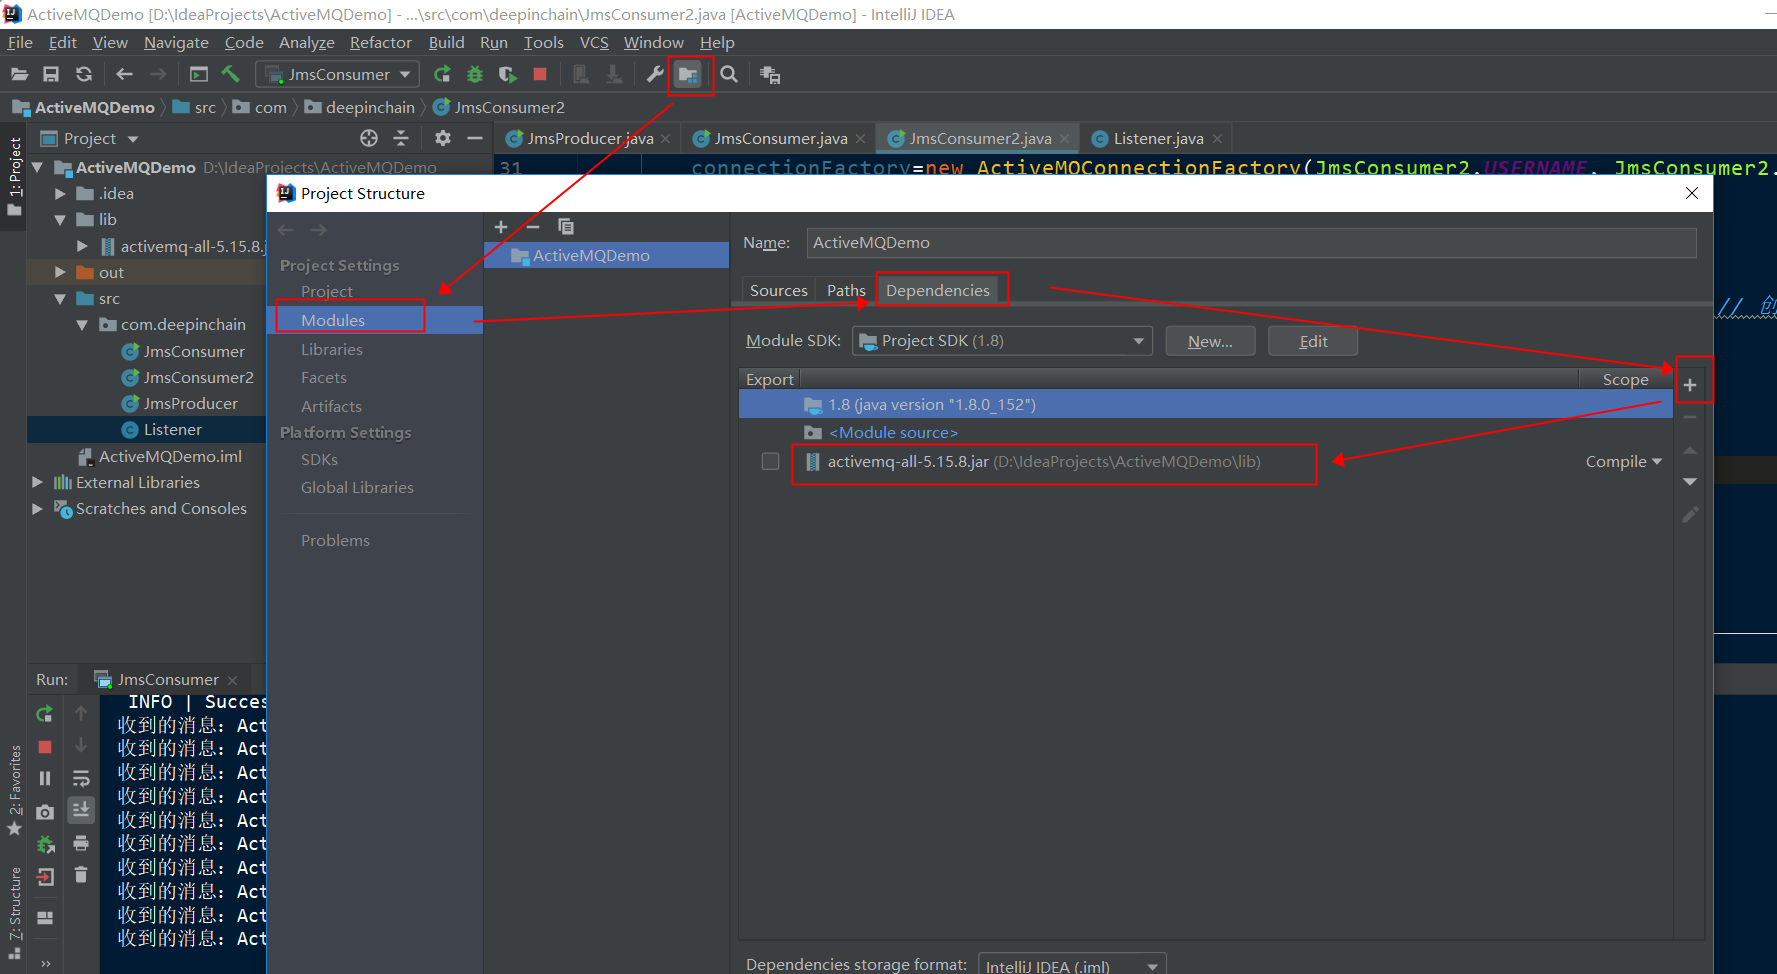This screenshot has height=974, width=1777.
Task: Enable soft-wrap in the run console
Action: pyautogui.click(x=81, y=778)
